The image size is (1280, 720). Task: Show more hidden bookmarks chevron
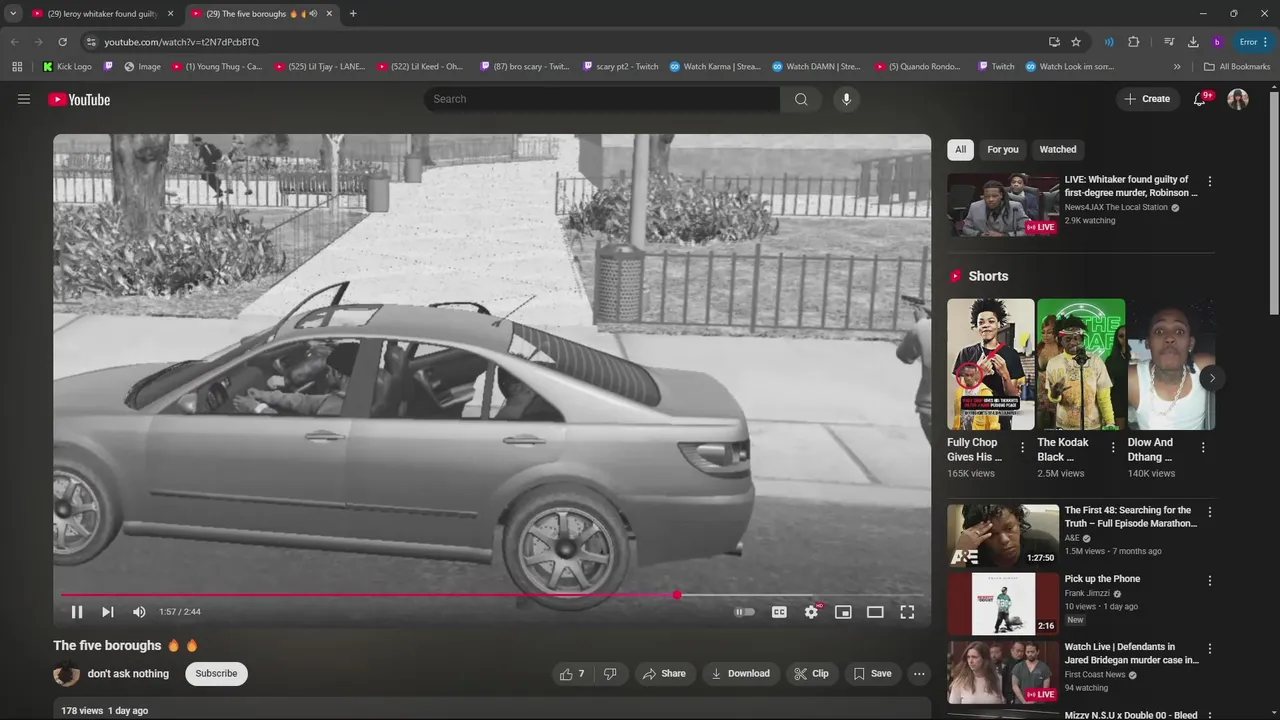pyautogui.click(x=1177, y=67)
